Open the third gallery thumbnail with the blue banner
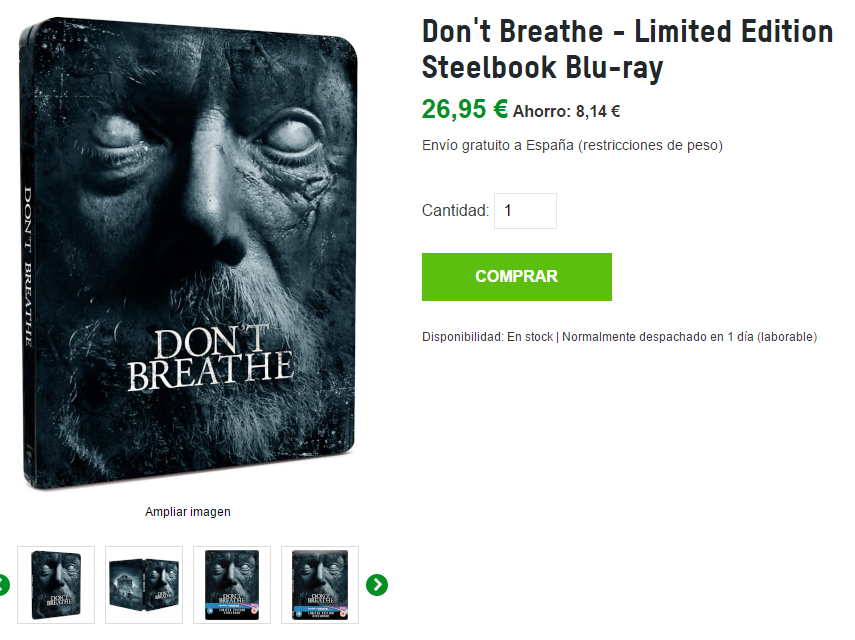The image size is (855, 640). 232,585
